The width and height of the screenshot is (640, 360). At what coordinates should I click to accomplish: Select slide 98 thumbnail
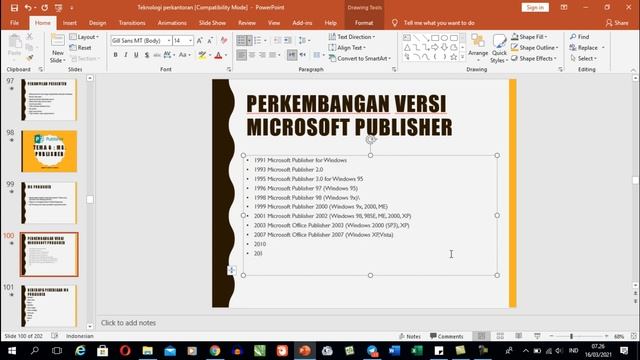[49, 151]
